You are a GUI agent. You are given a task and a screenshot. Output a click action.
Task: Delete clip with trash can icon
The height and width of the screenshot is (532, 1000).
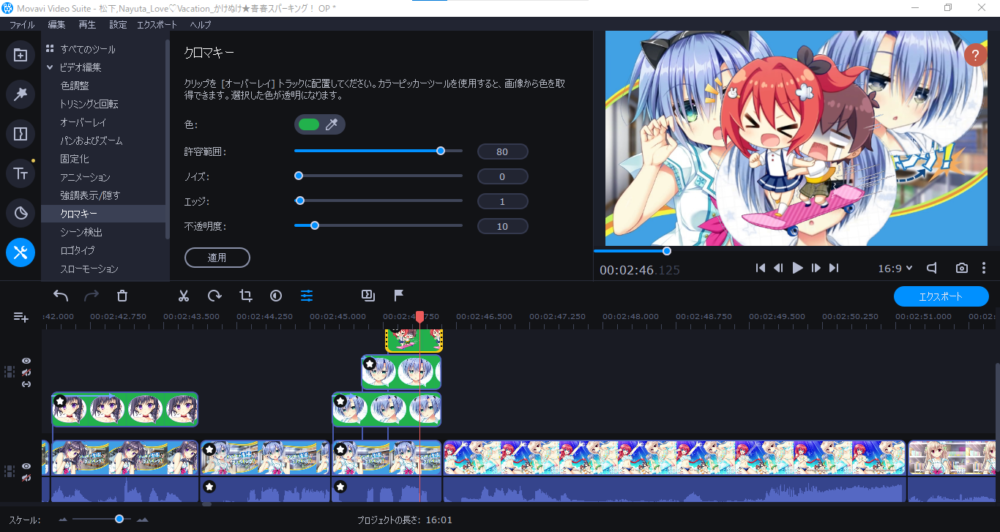coord(122,295)
